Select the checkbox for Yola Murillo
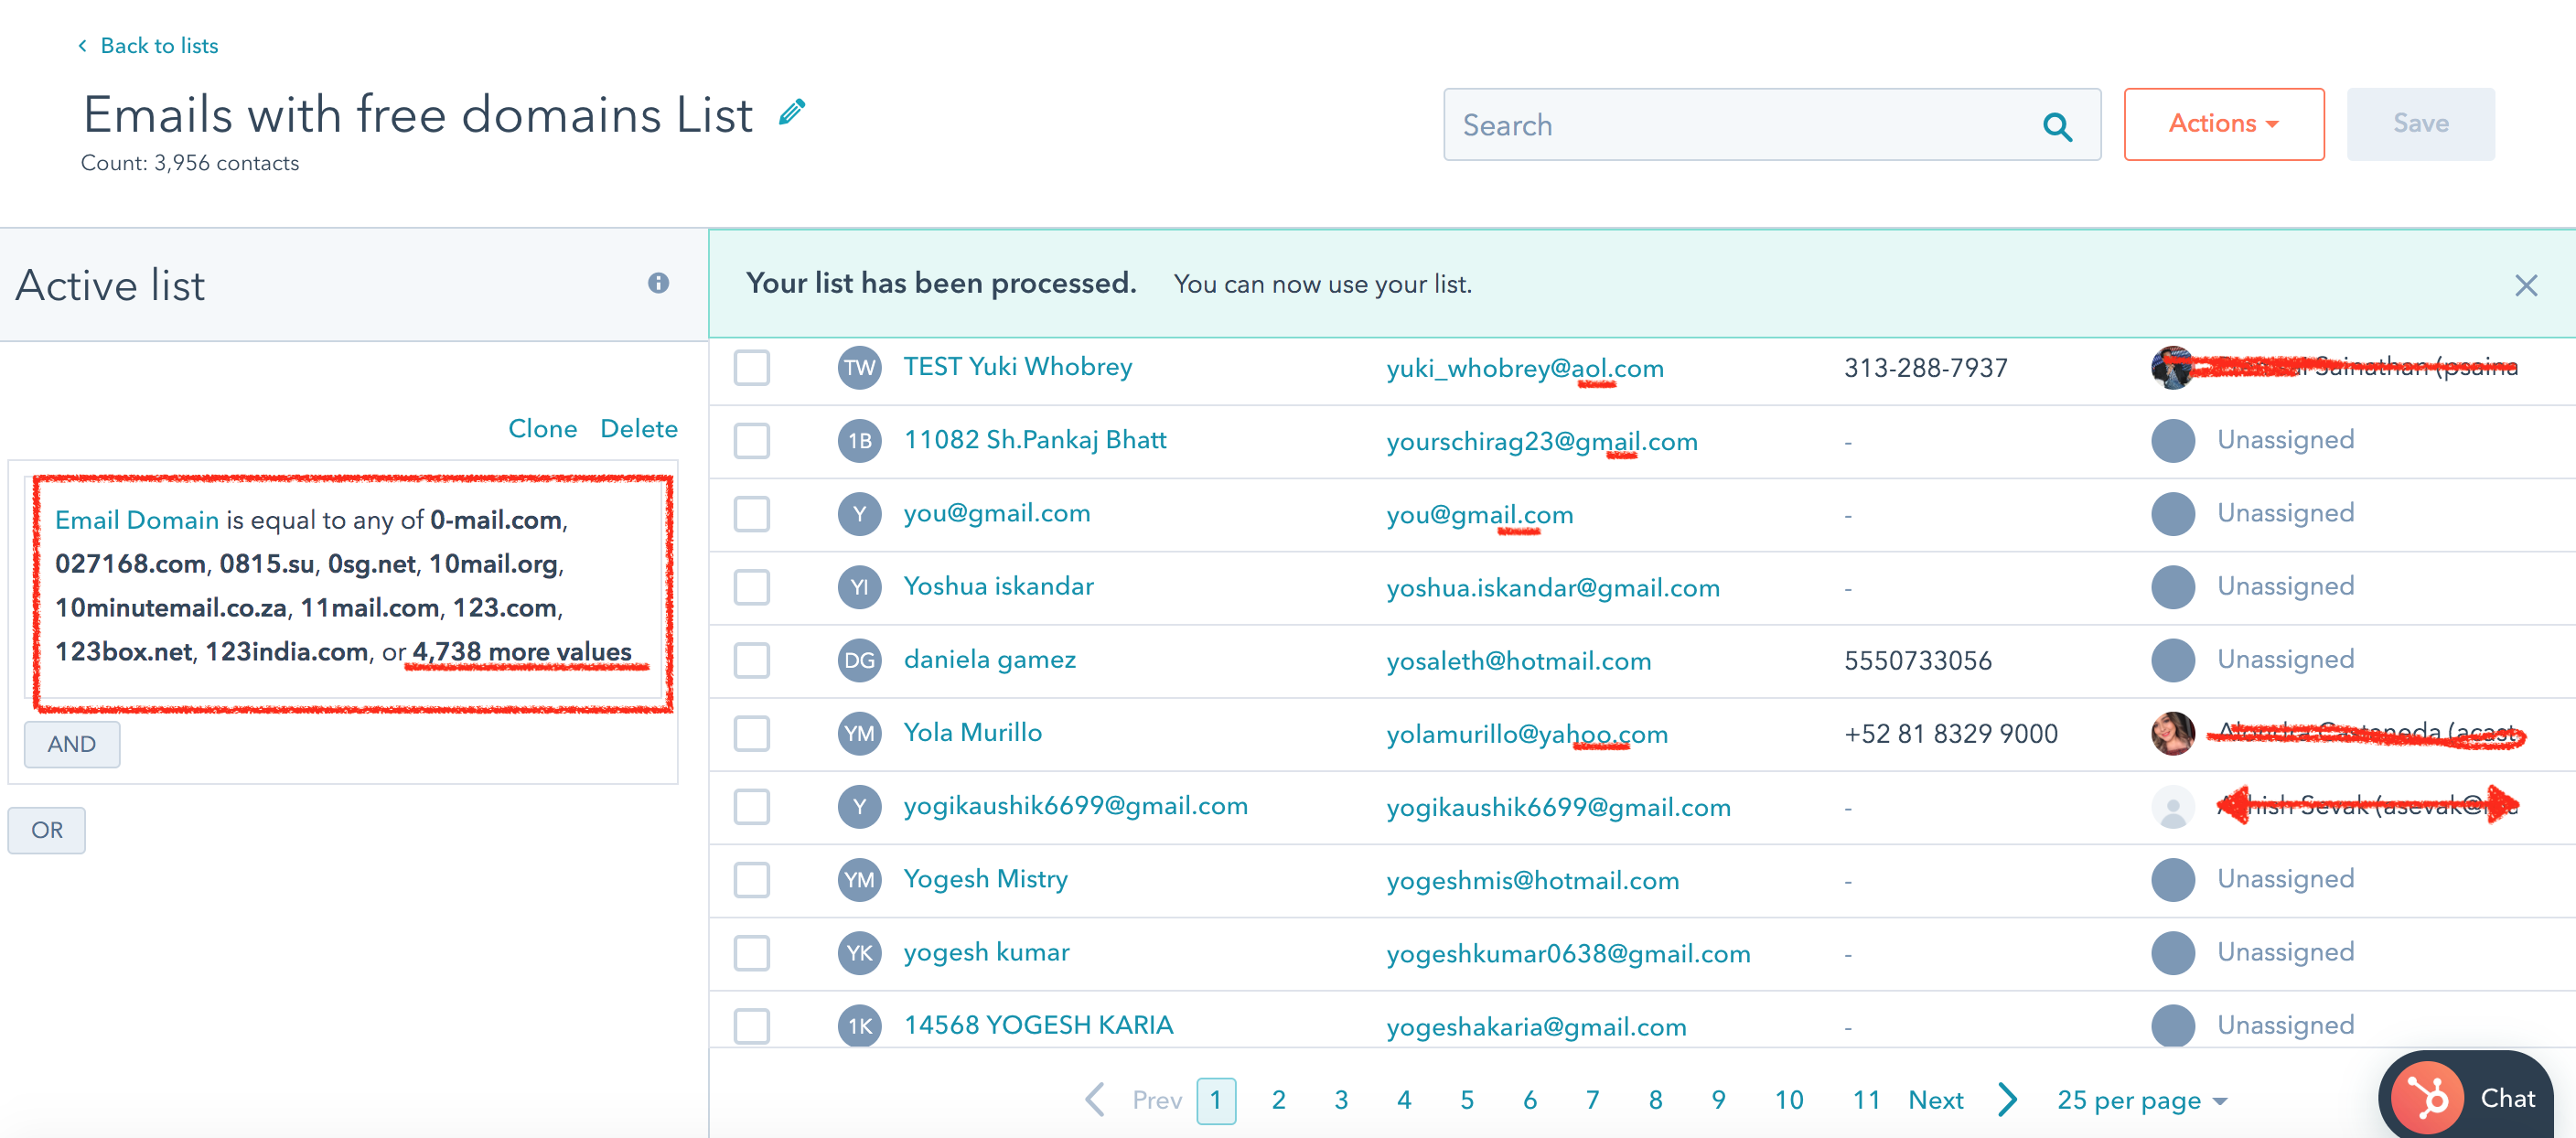The image size is (2576, 1138). (752, 733)
